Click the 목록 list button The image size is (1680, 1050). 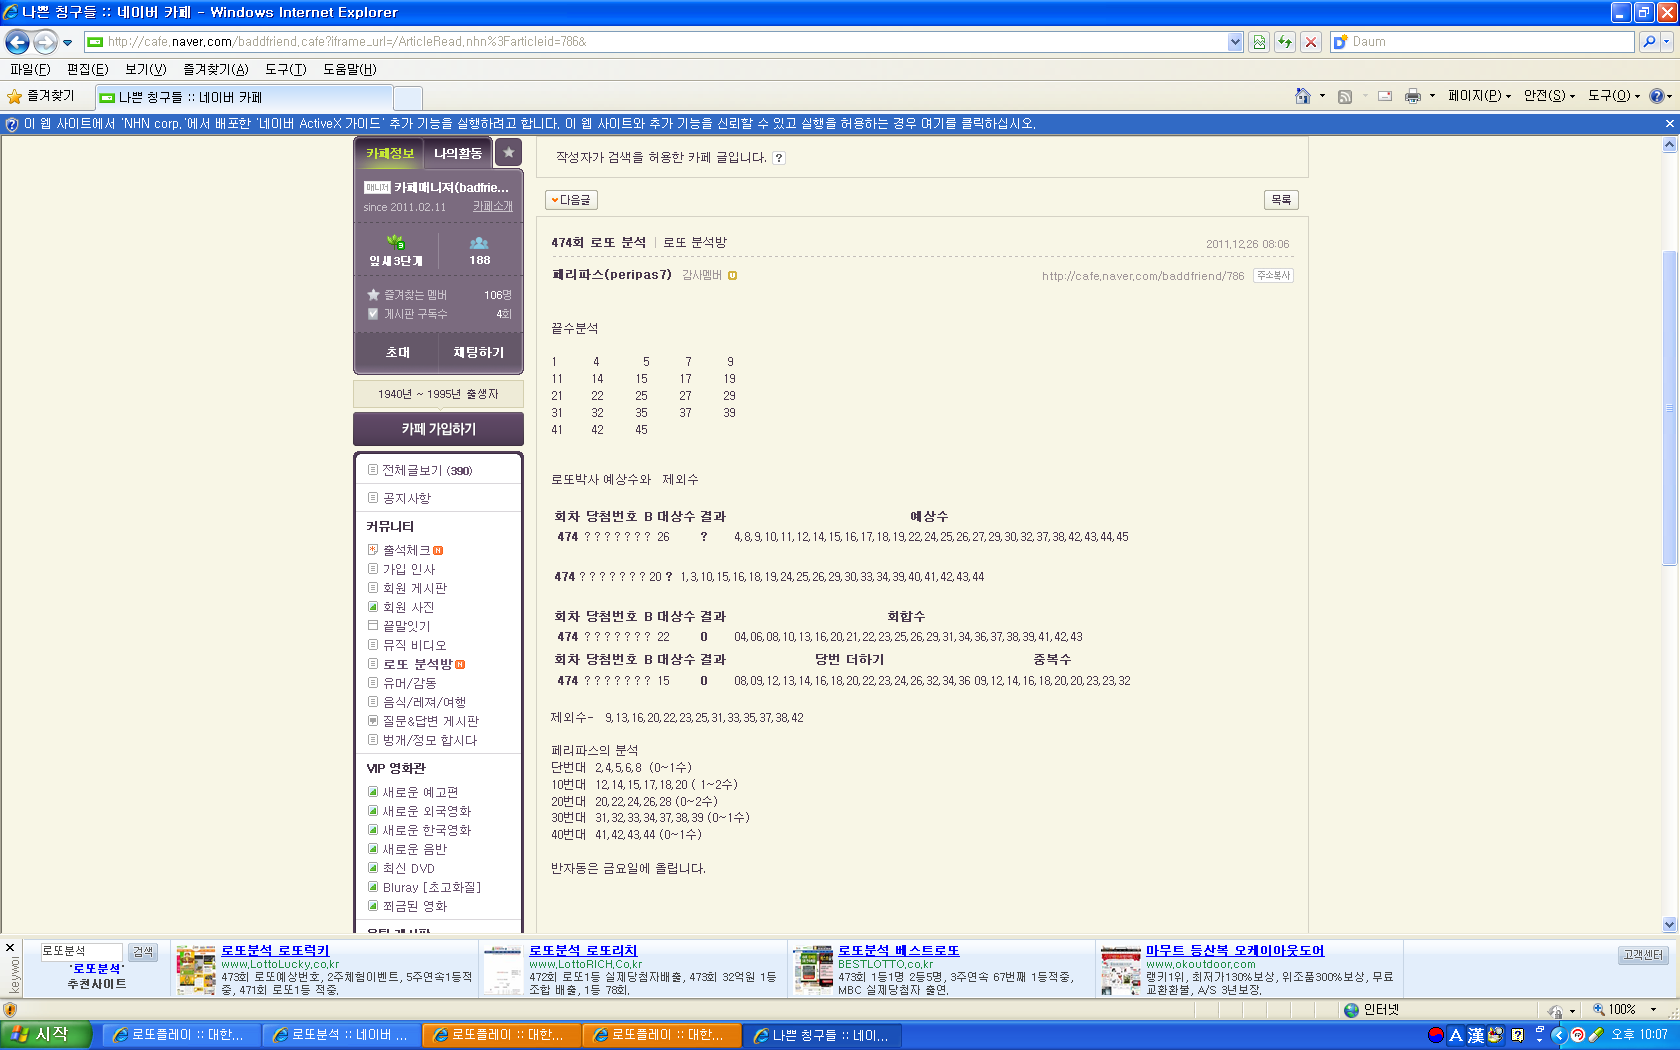tap(1281, 200)
